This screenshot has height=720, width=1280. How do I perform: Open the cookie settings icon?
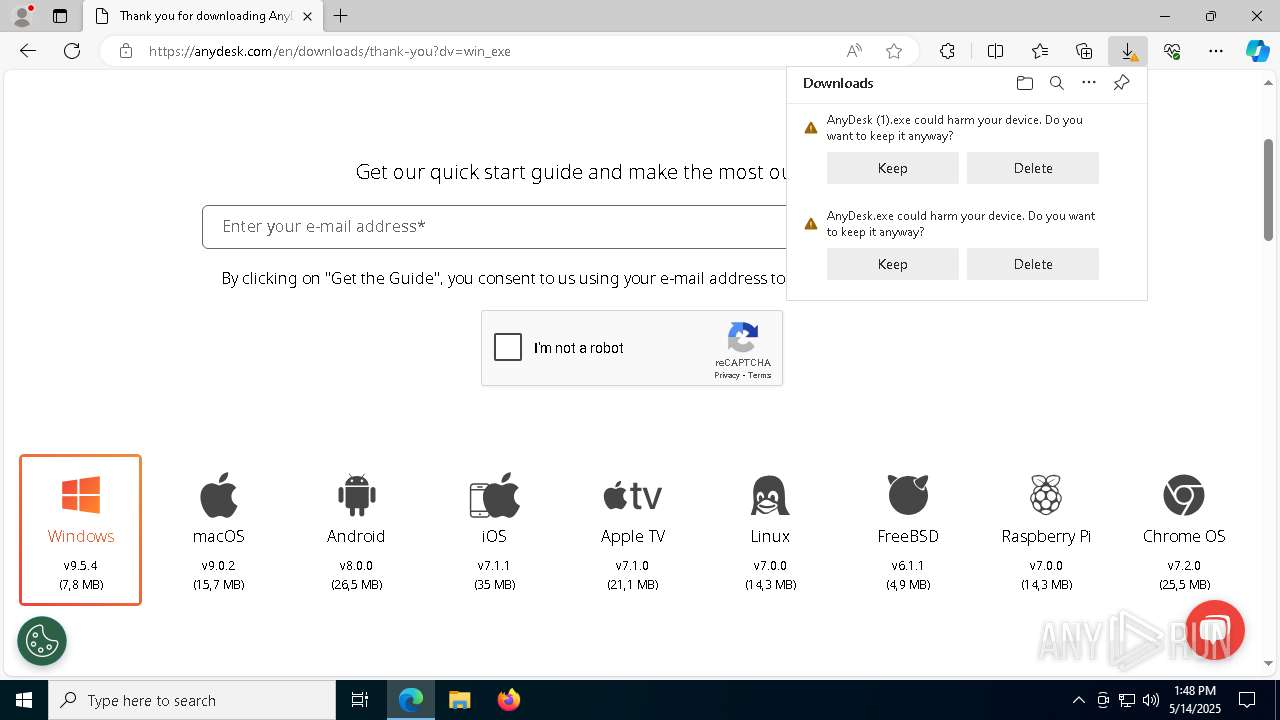[42, 641]
